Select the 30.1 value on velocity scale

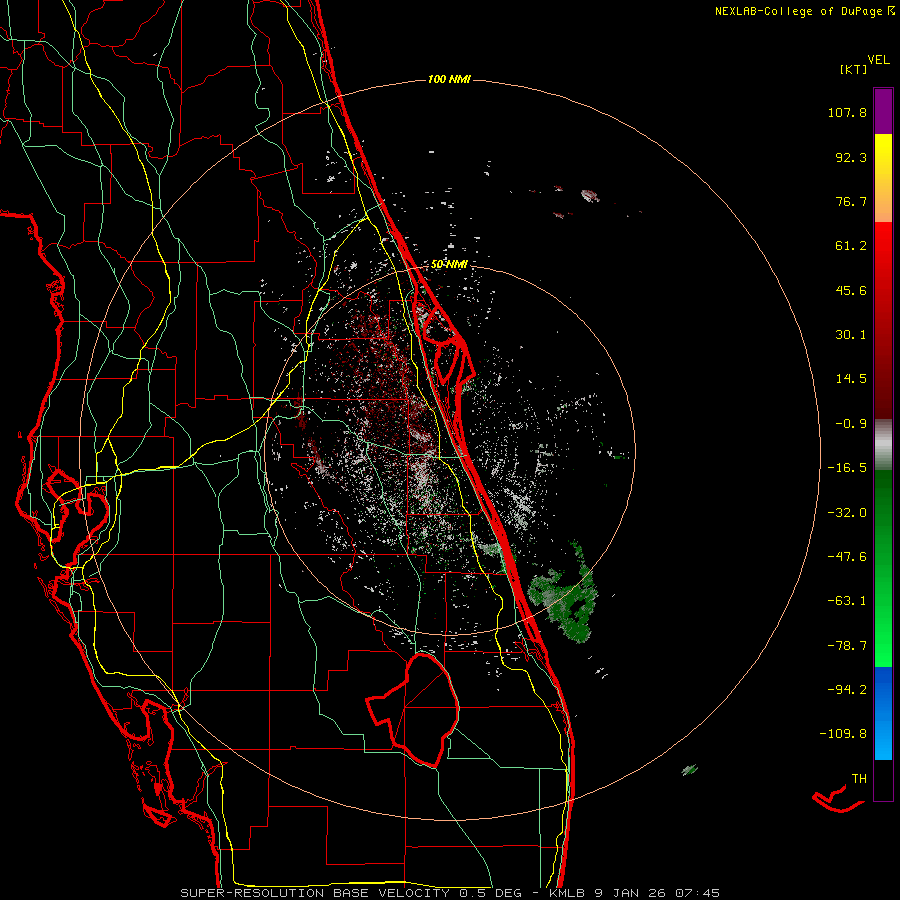(x=851, y=335)
